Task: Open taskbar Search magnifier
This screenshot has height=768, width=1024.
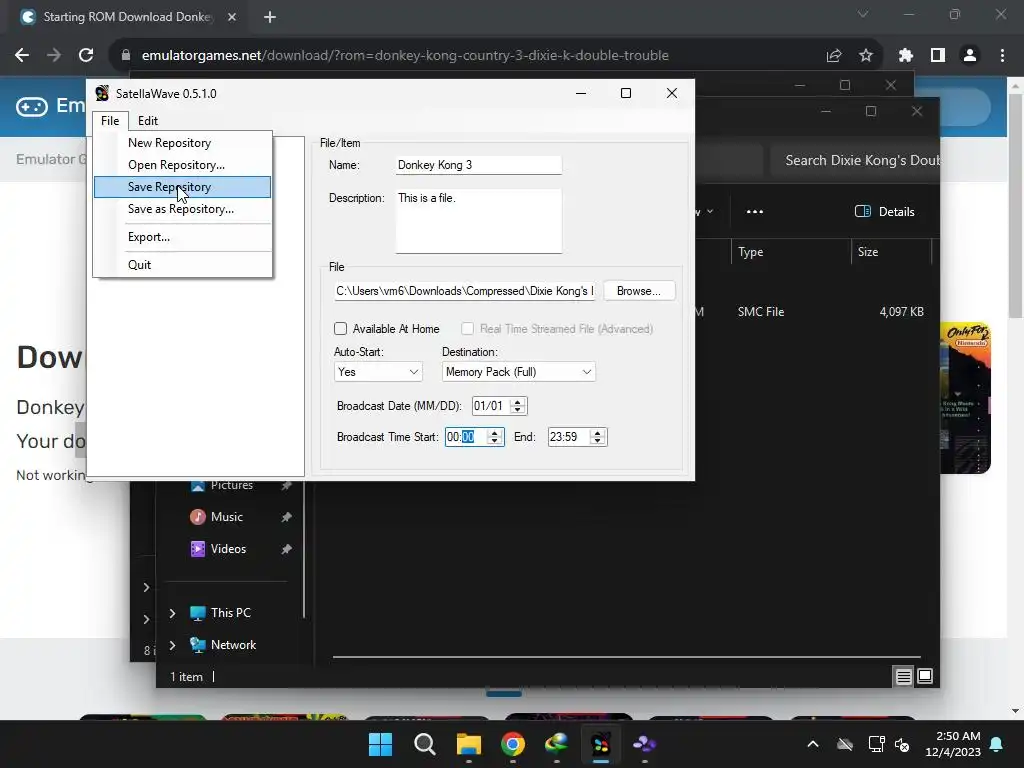Action: click(424, 744)
